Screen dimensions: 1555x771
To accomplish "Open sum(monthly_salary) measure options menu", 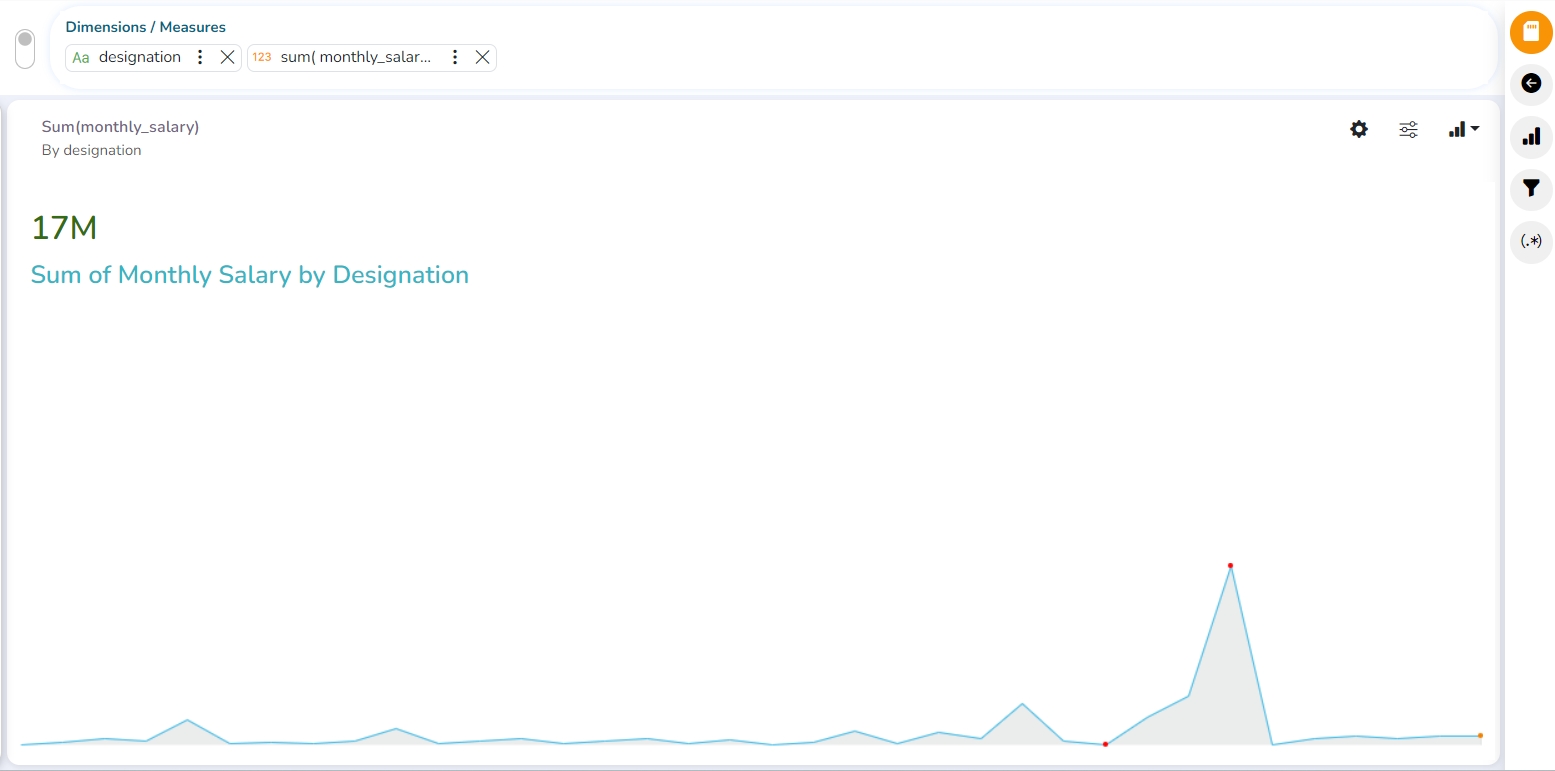I will click(455, 57).
